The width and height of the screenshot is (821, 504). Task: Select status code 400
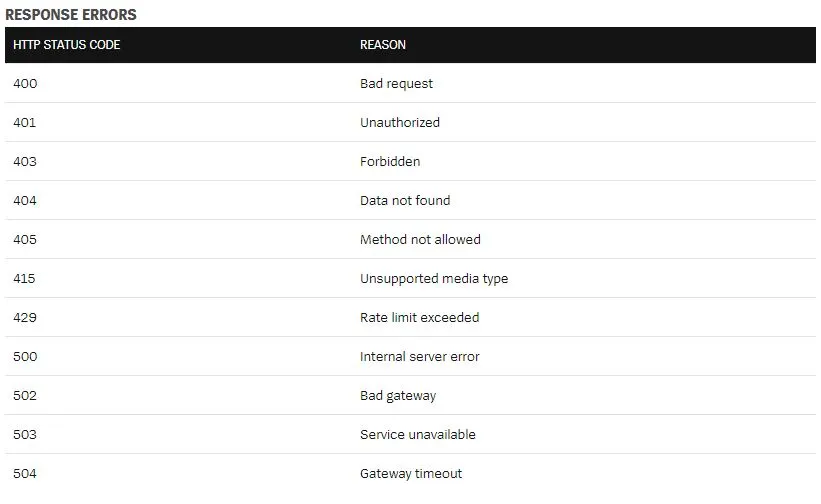pyautogui.click(x=25, y=84)
